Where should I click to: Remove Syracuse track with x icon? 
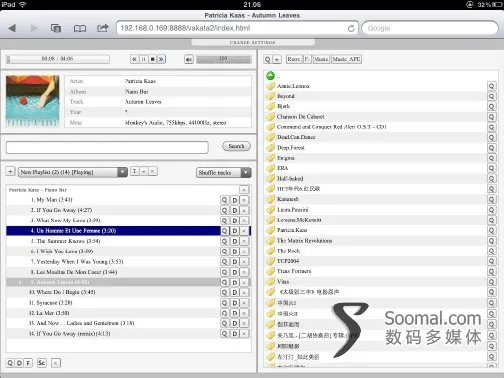click(x=244, y=303)
